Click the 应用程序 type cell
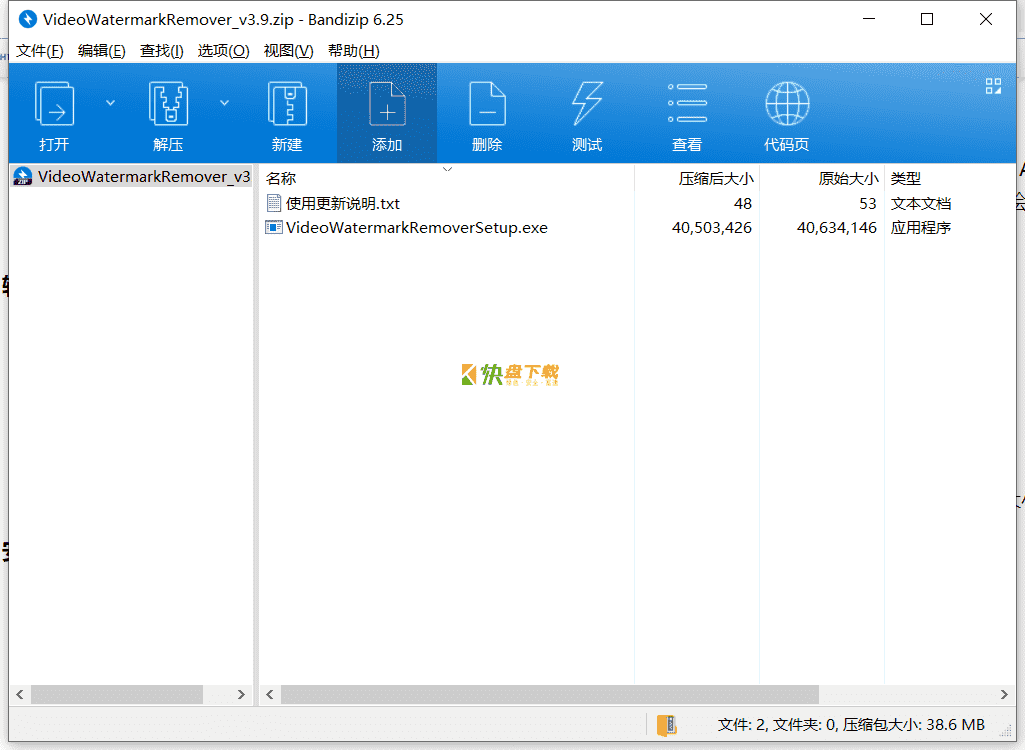 [920, 228]
